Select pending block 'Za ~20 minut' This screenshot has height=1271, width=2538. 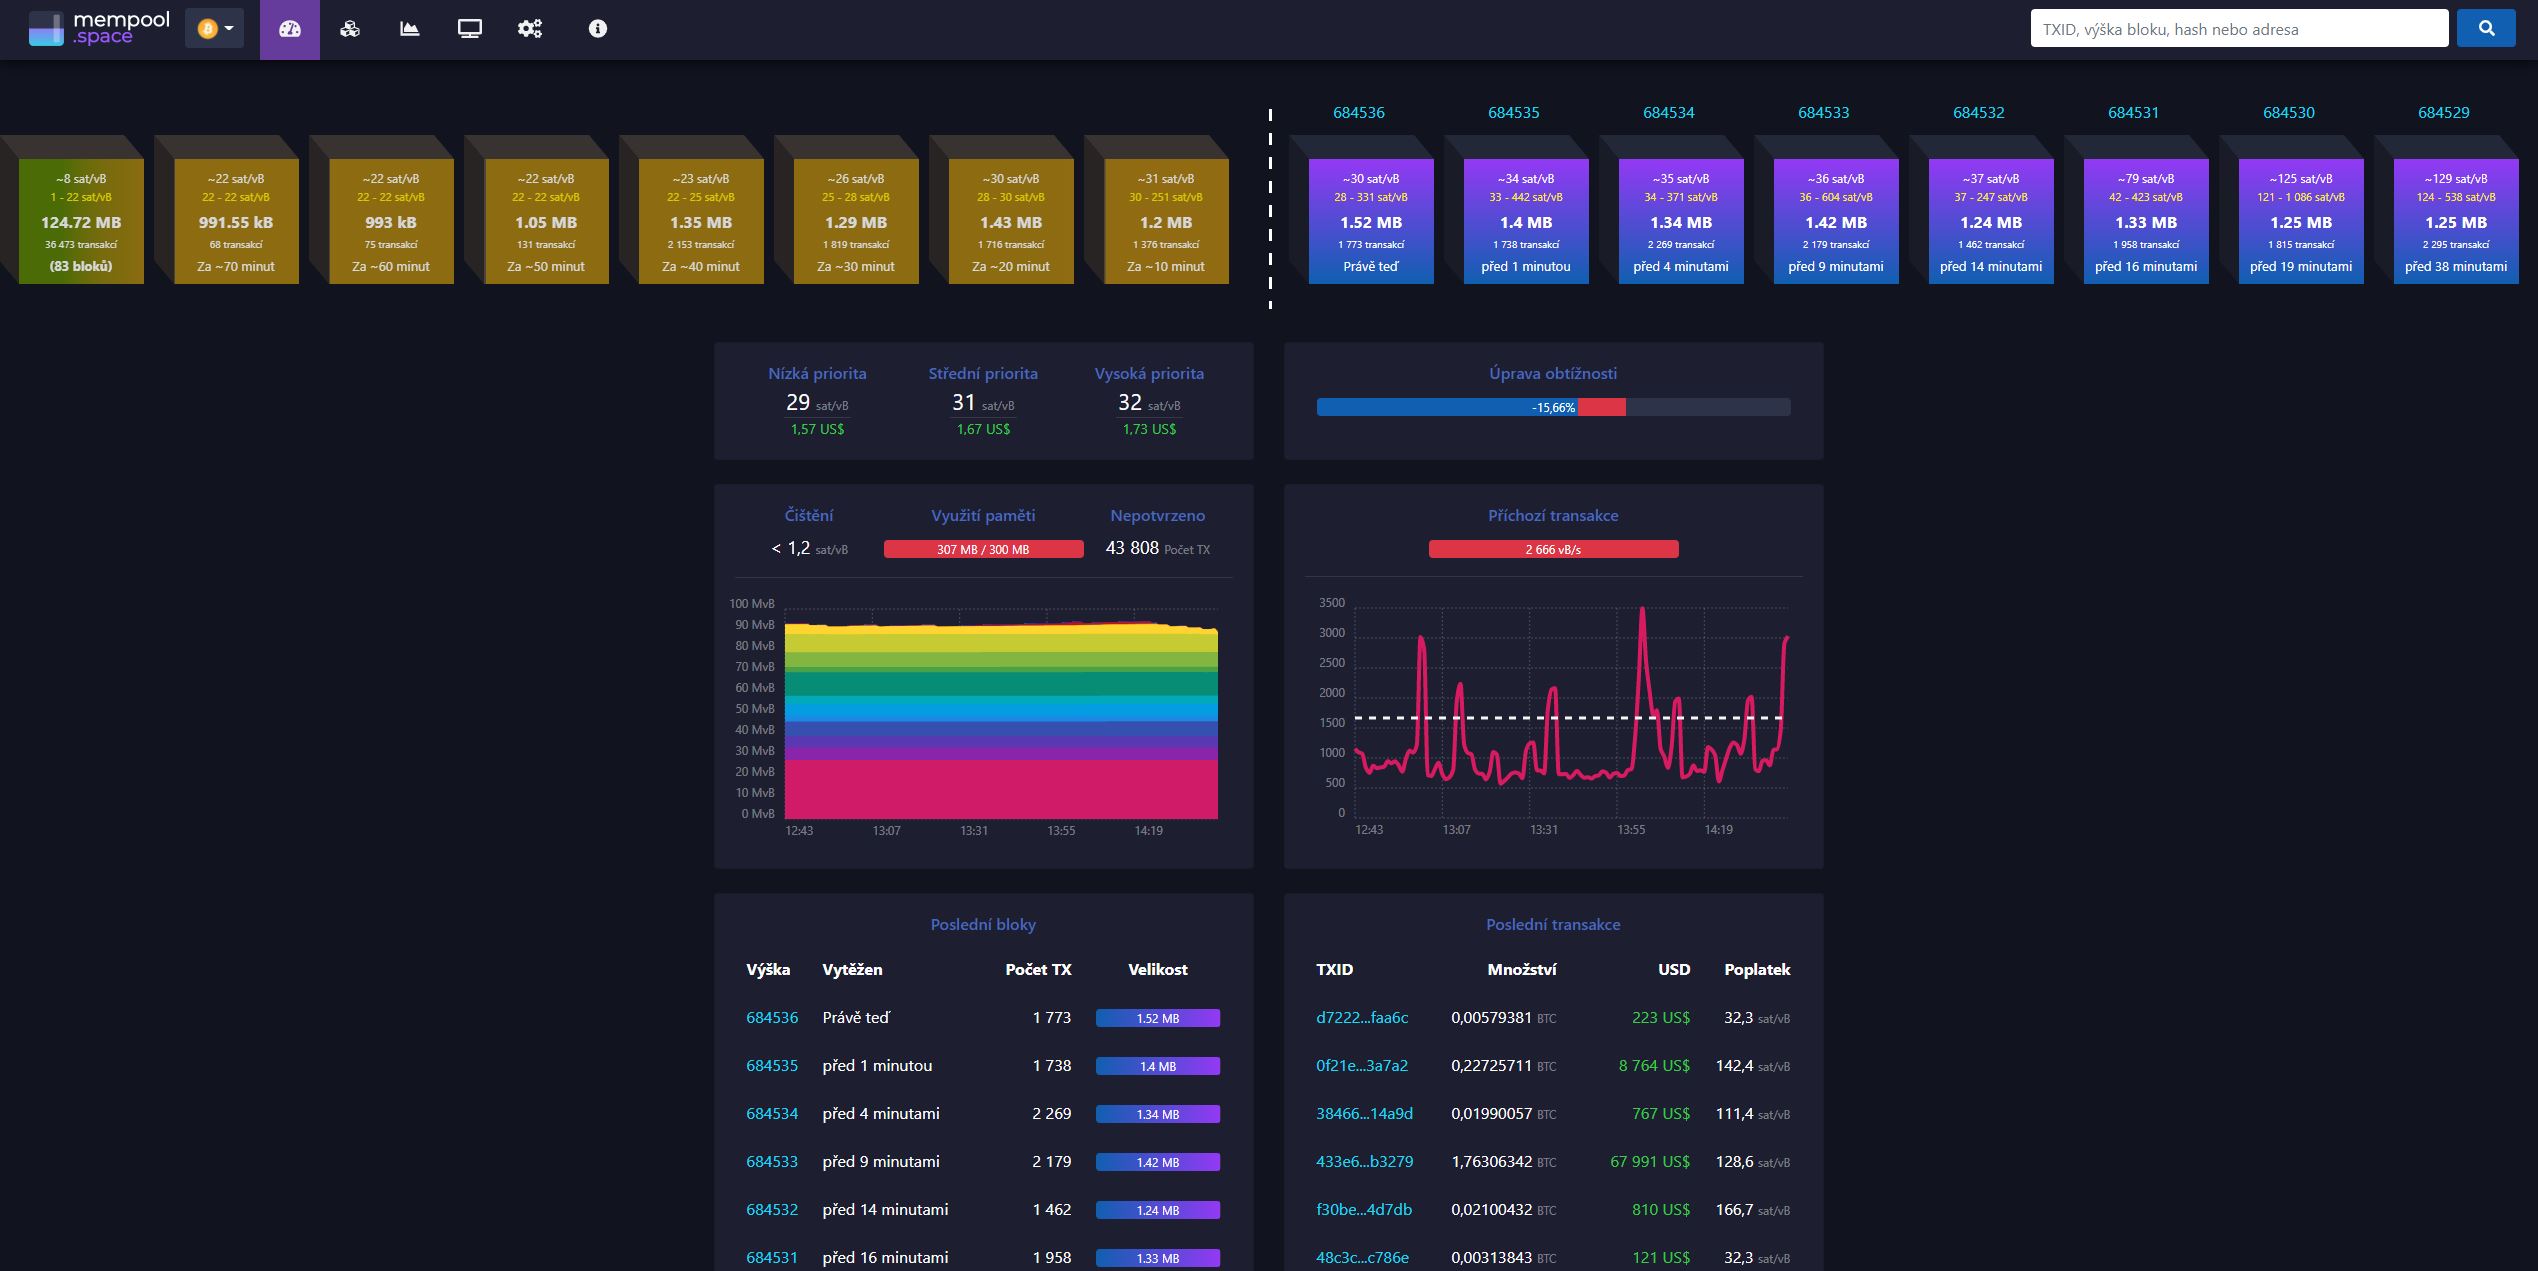[1011, 221]
